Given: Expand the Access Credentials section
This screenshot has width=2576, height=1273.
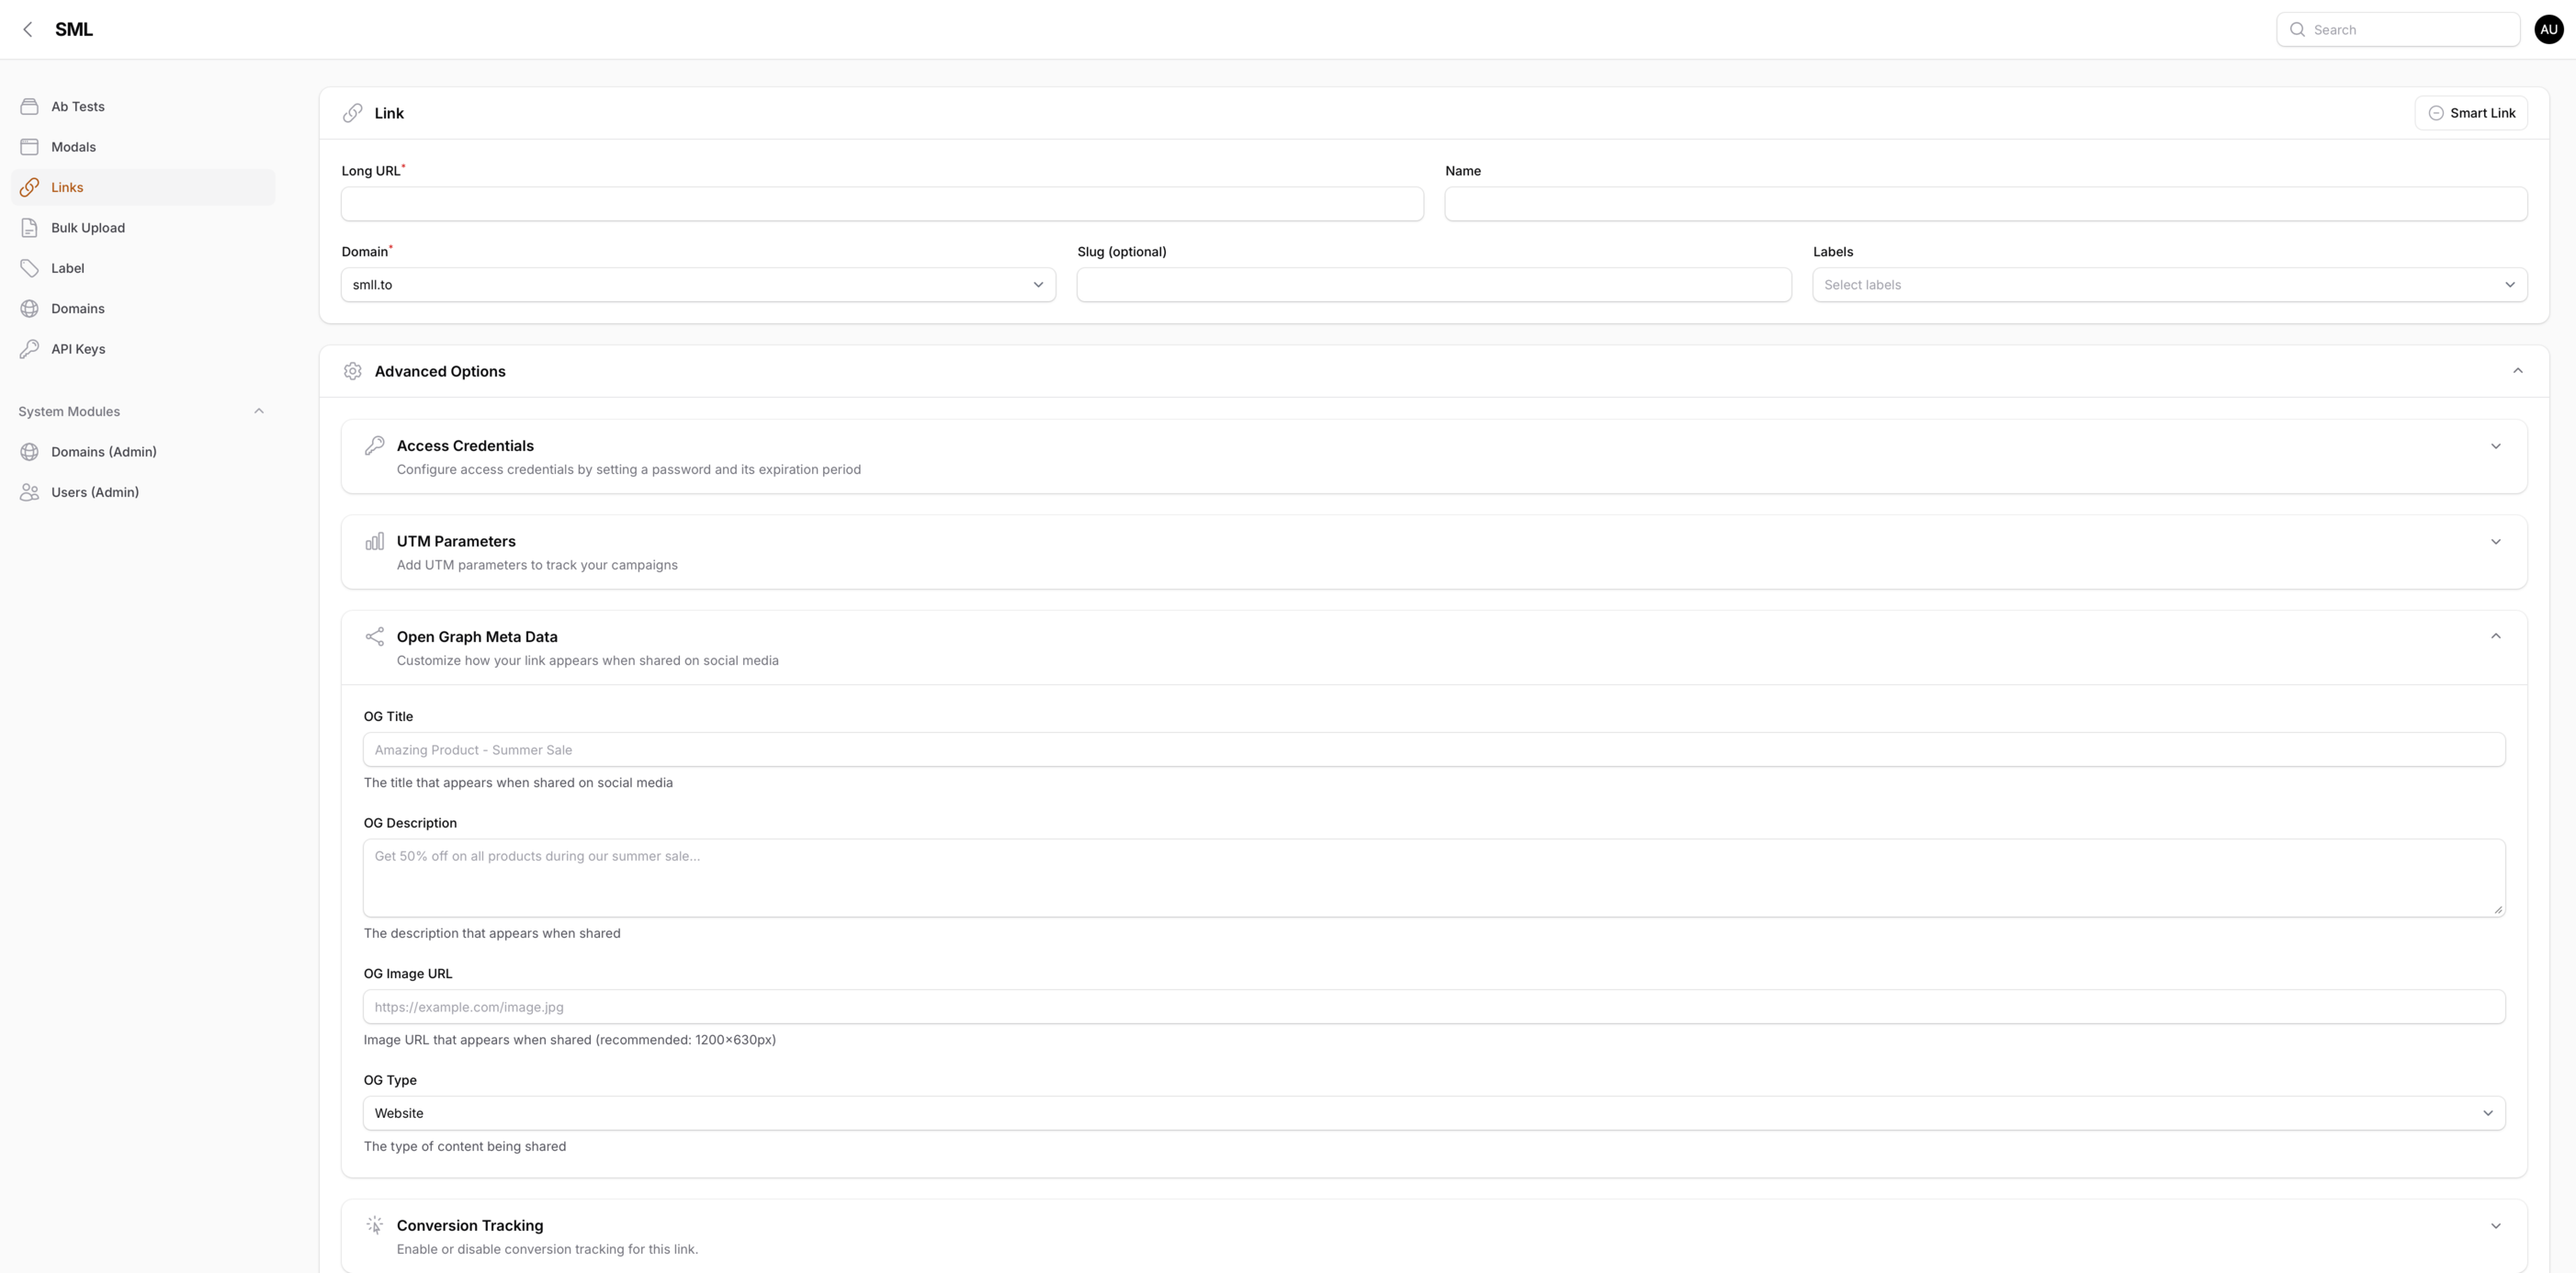Looking at the screenshot, I should click(x=2495, y=446).
